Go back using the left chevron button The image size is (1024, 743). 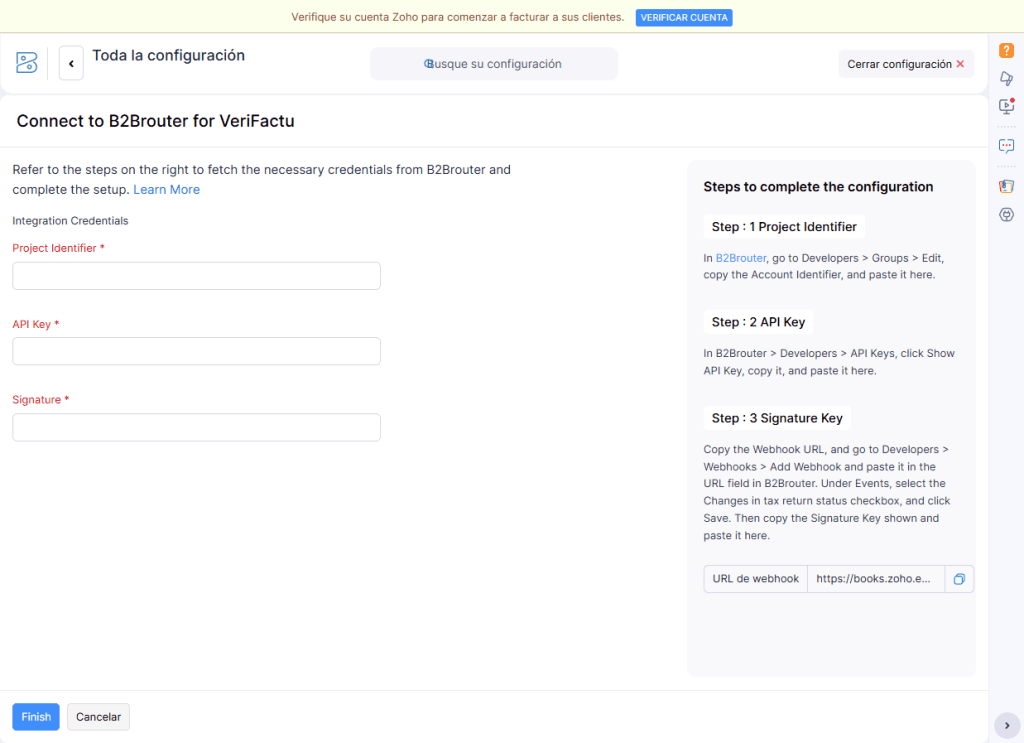click(71, 63)
